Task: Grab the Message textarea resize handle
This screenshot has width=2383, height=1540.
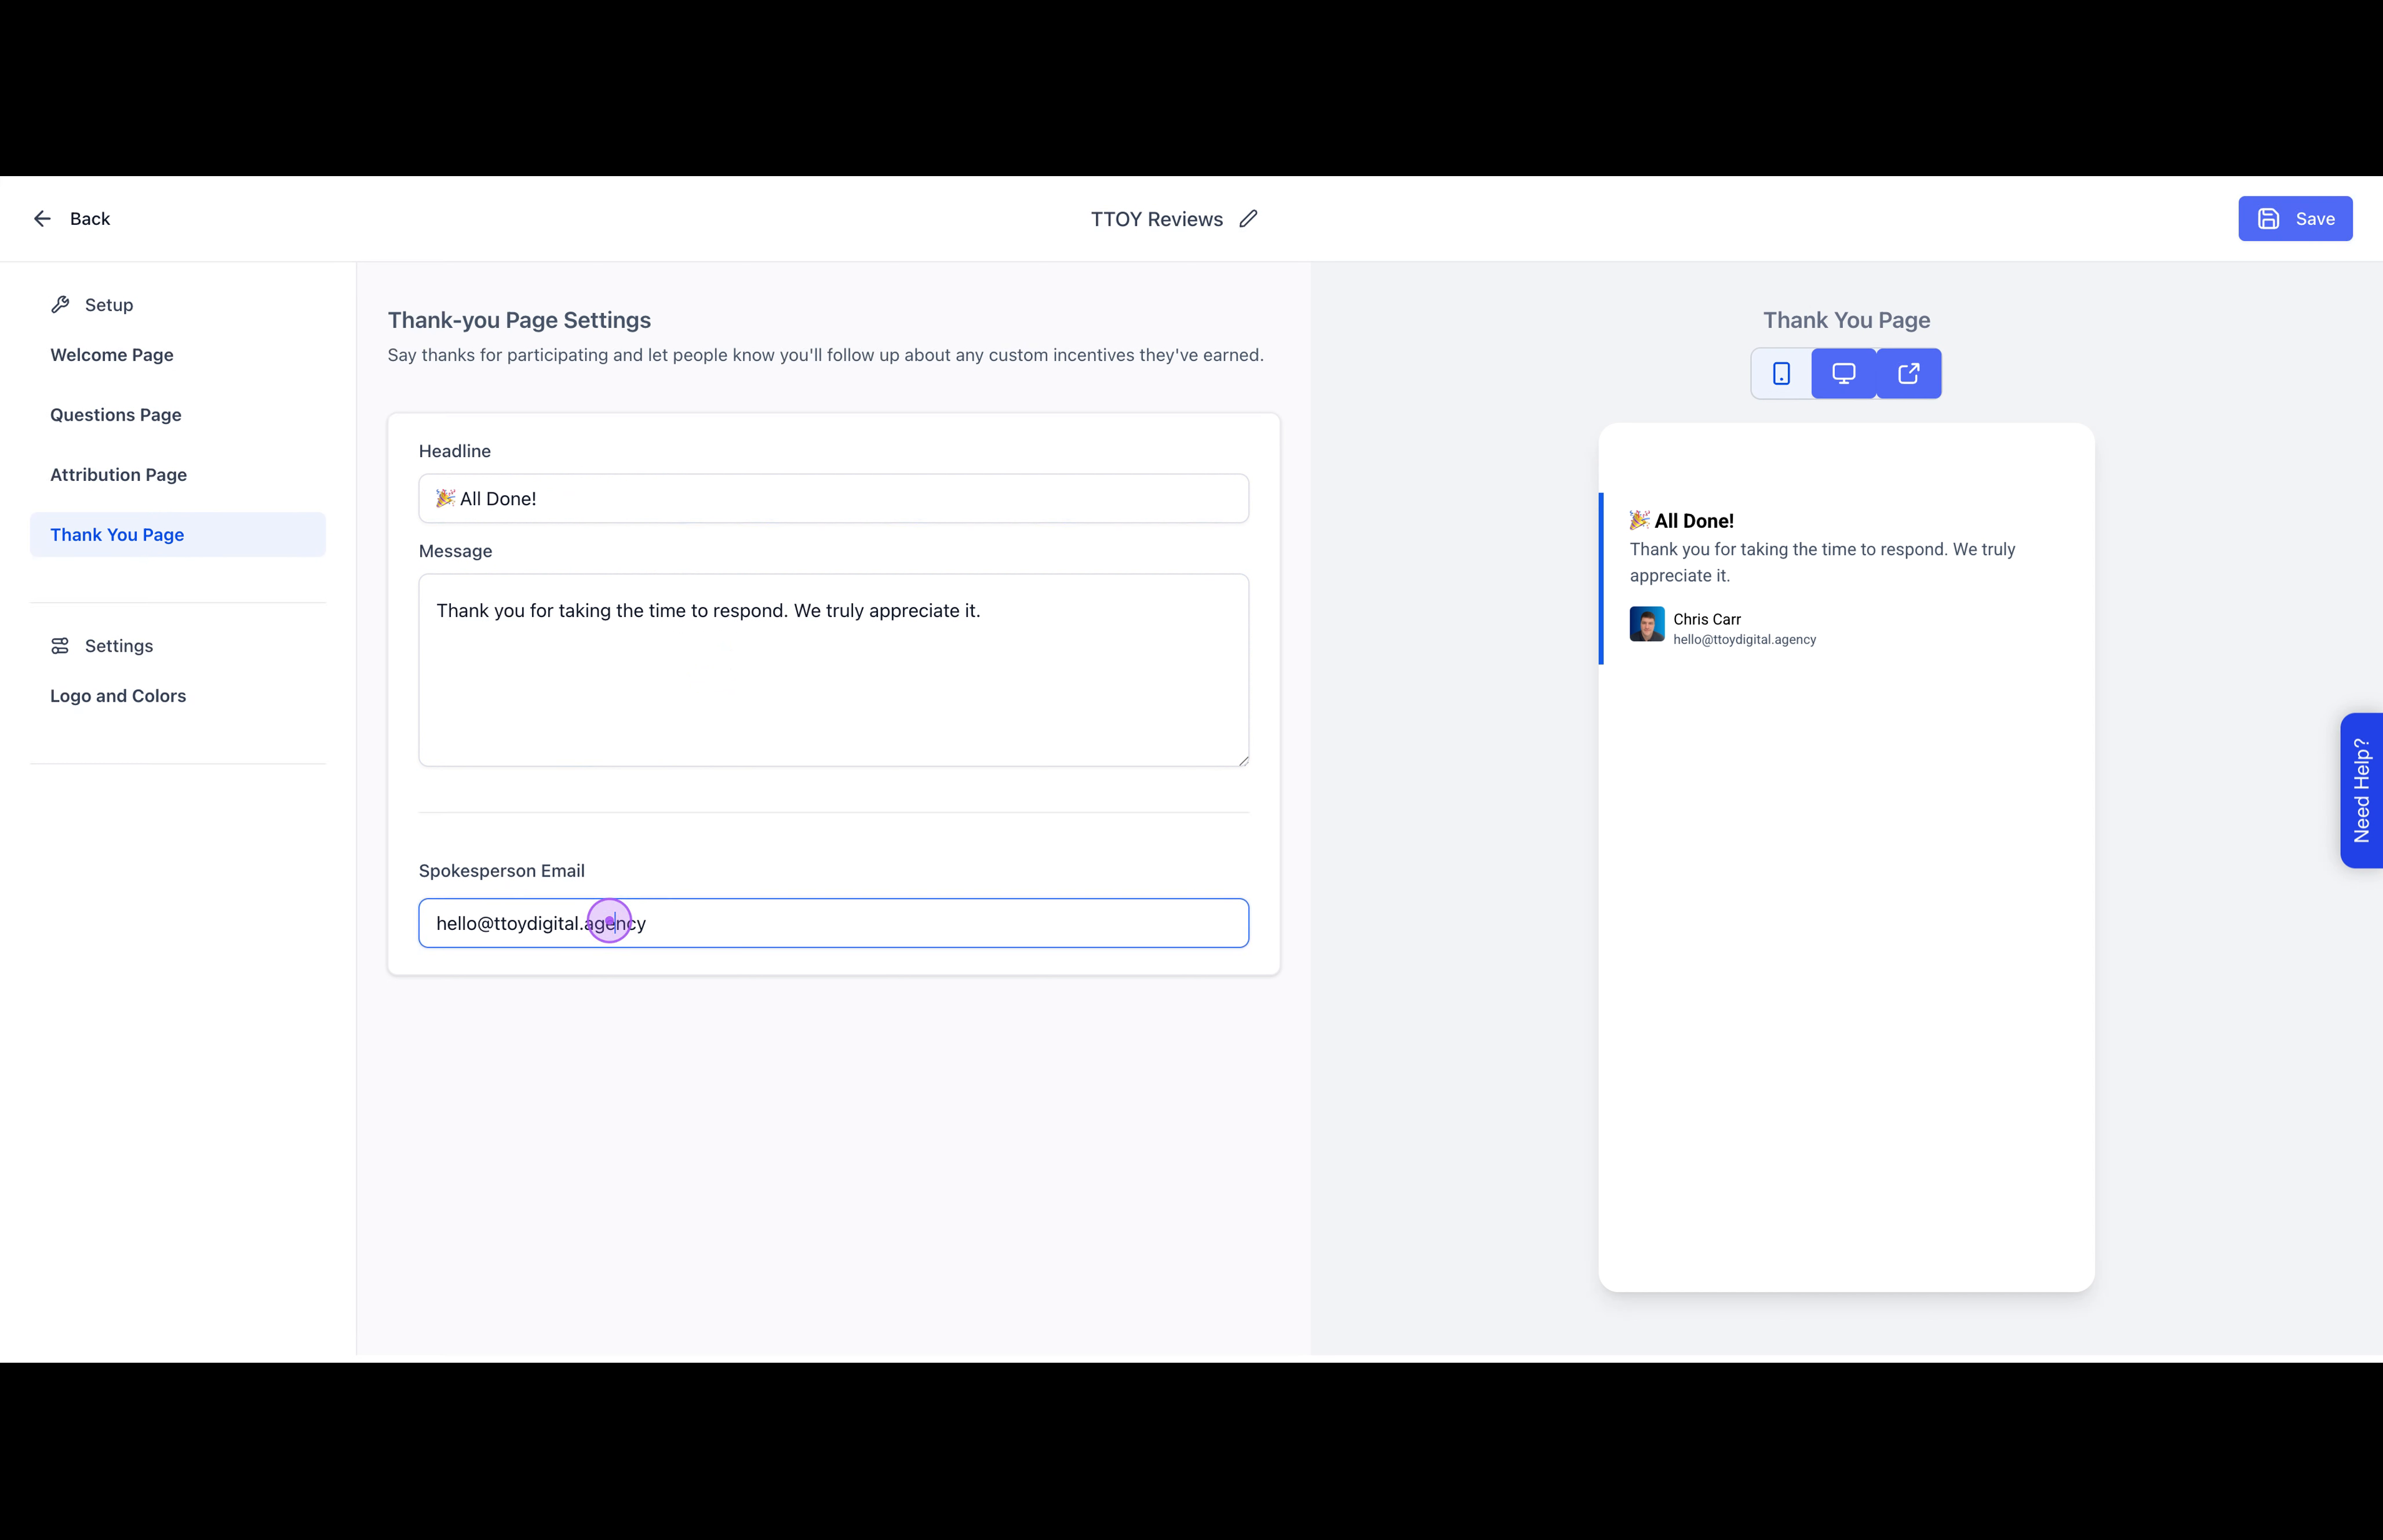Action: click(1243, 761)
